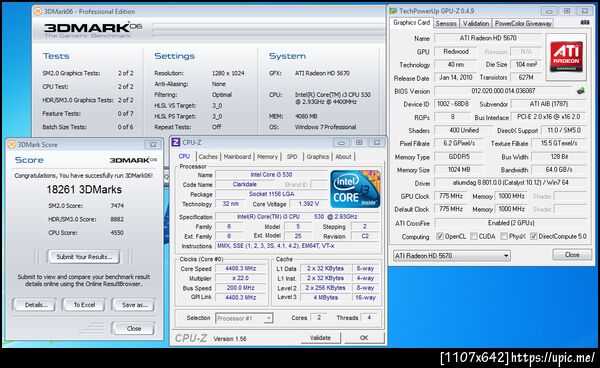600x368 pixels.
Task: Click the green BIOS save chip icon
Action: 580,91
